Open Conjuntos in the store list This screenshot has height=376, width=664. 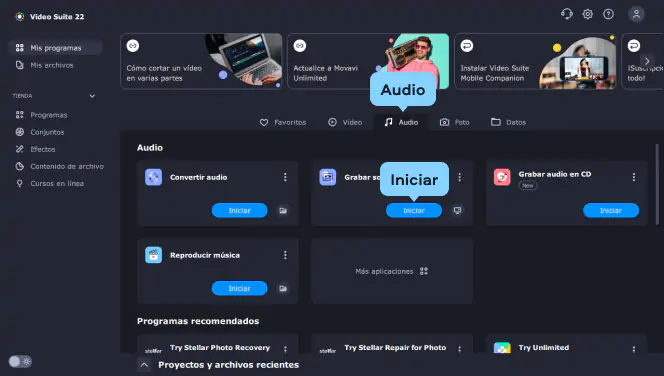click(x=40, y=132)
